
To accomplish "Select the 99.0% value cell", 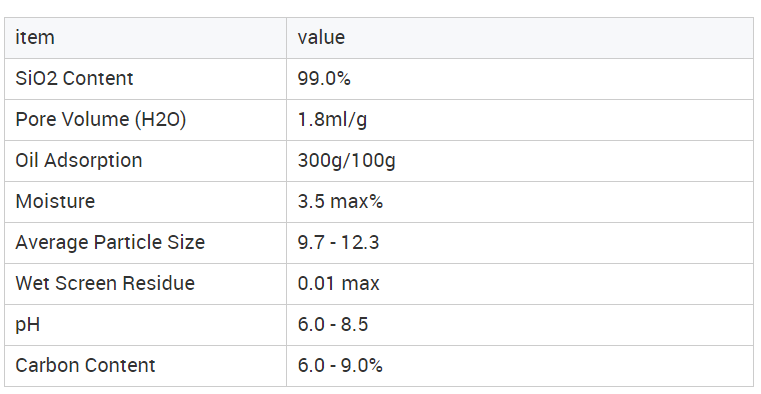I will (x=520, y=79).
